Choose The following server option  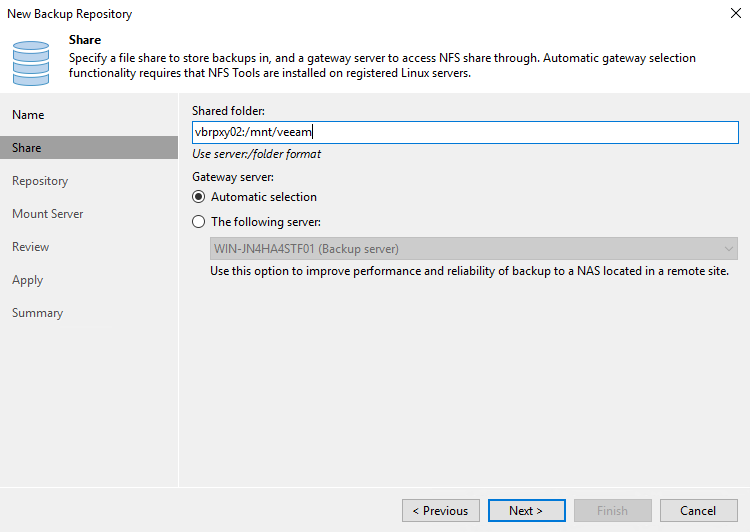199,222
